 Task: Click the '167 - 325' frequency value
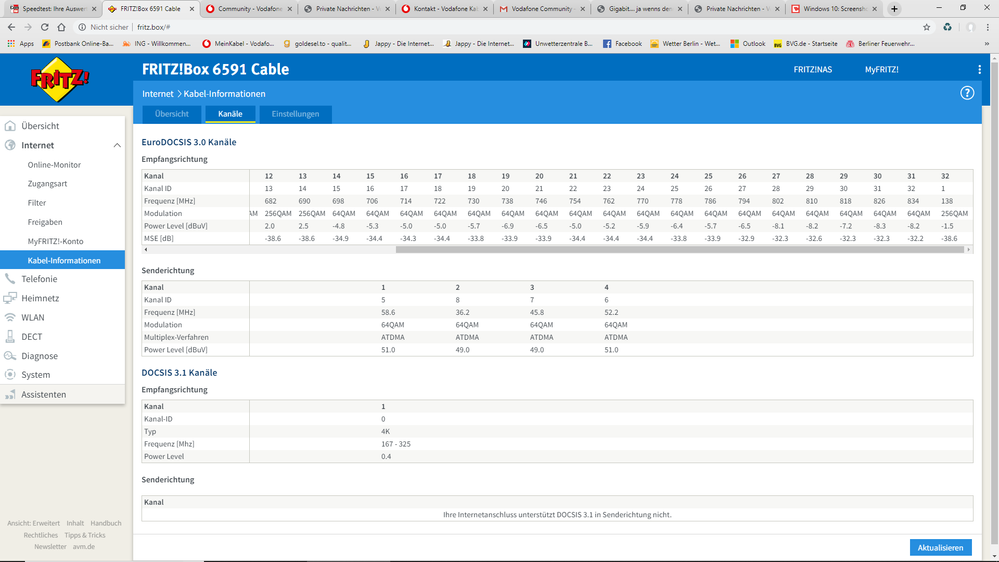[396, 443]
